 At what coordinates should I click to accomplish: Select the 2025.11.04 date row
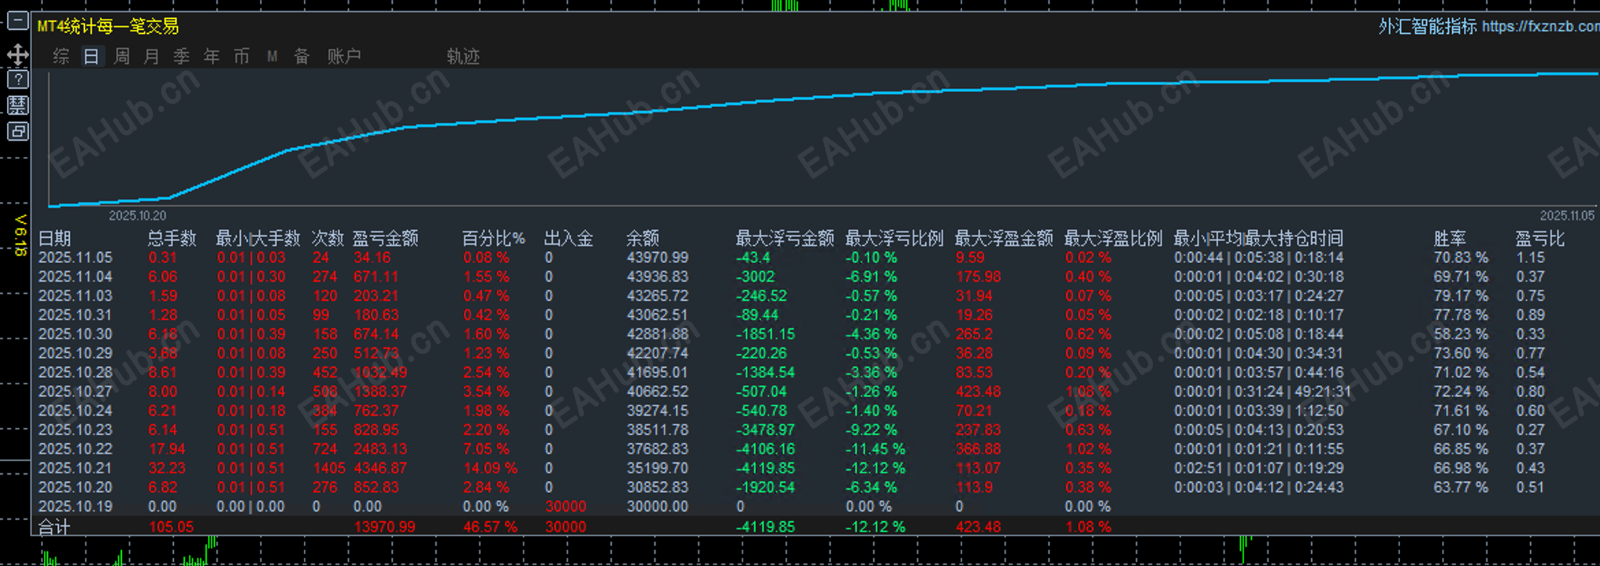[75, 277]
